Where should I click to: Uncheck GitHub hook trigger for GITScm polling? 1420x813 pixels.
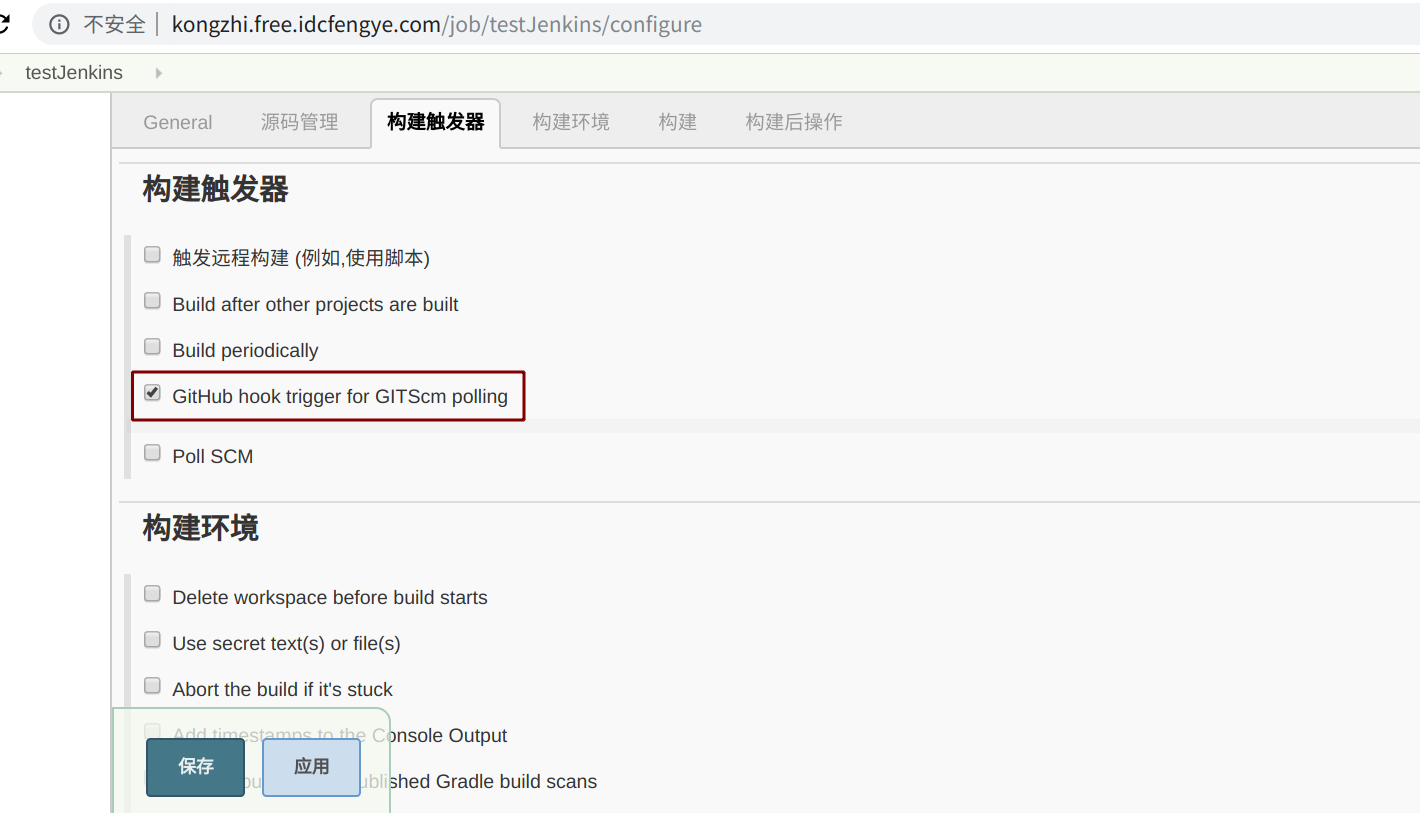click(x=152, y=393)
